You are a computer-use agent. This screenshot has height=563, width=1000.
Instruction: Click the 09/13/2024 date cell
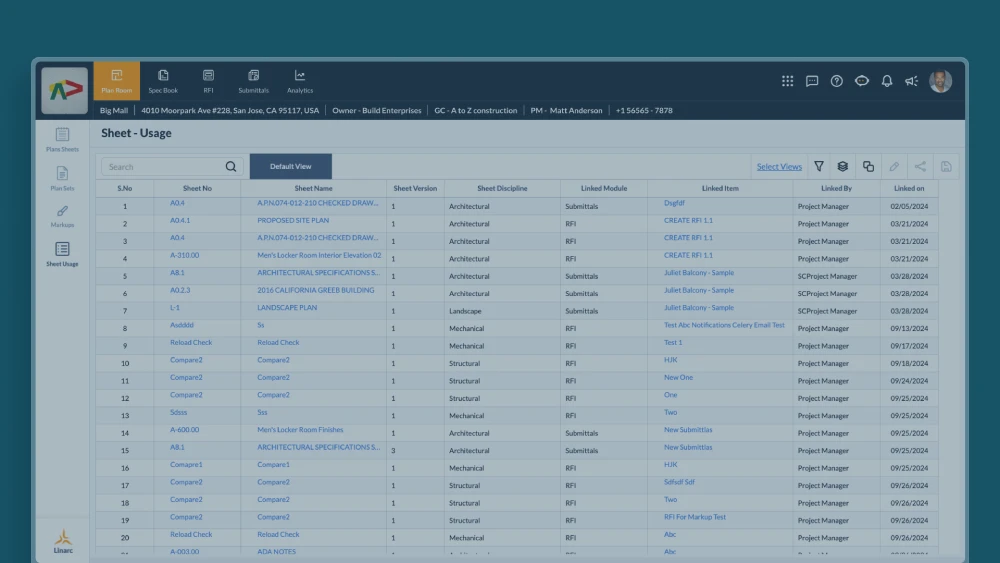909,328
